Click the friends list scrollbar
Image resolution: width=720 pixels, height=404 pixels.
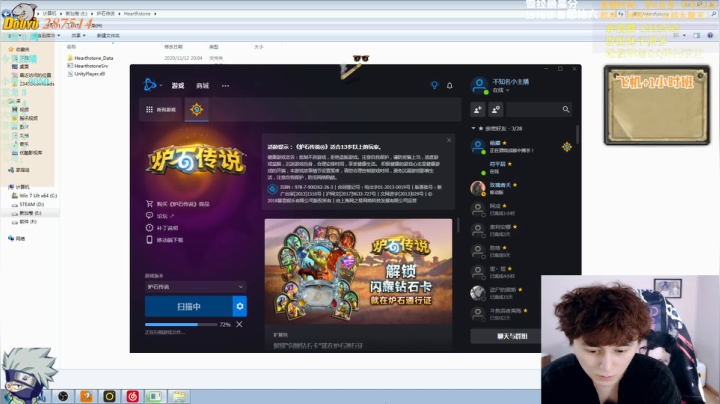coord(577,134)
